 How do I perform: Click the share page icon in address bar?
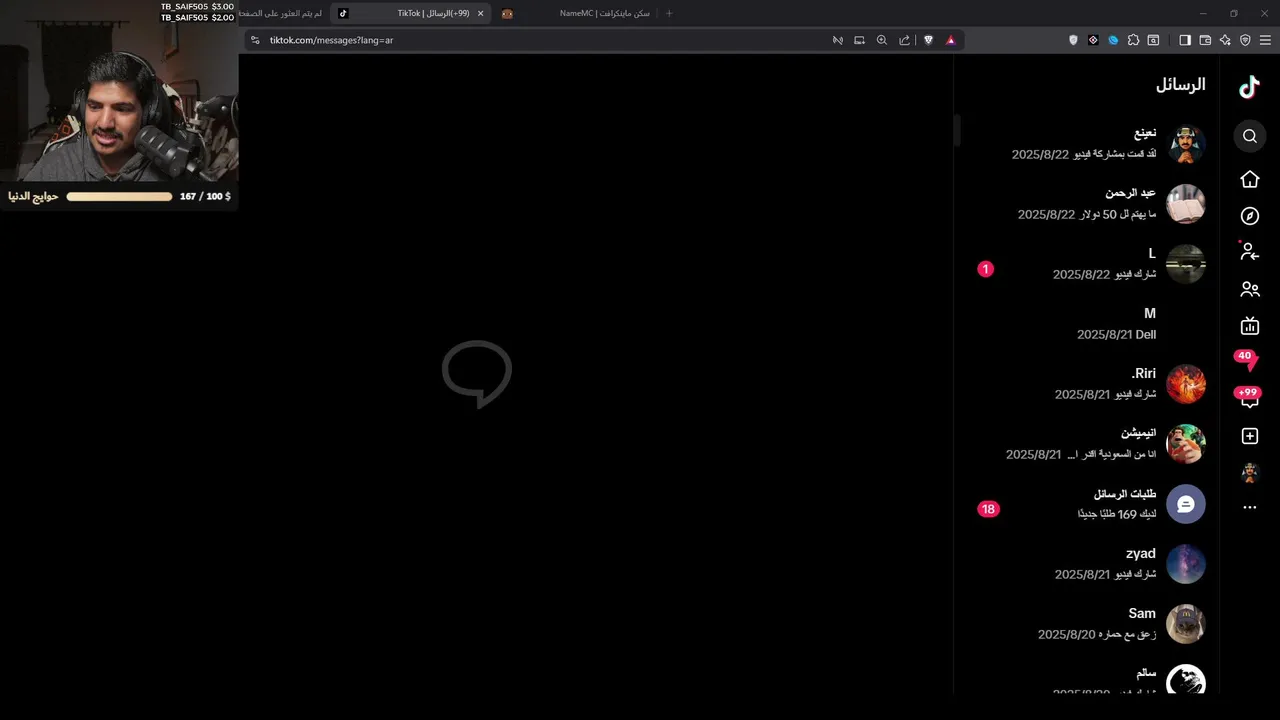coord(904,40)
